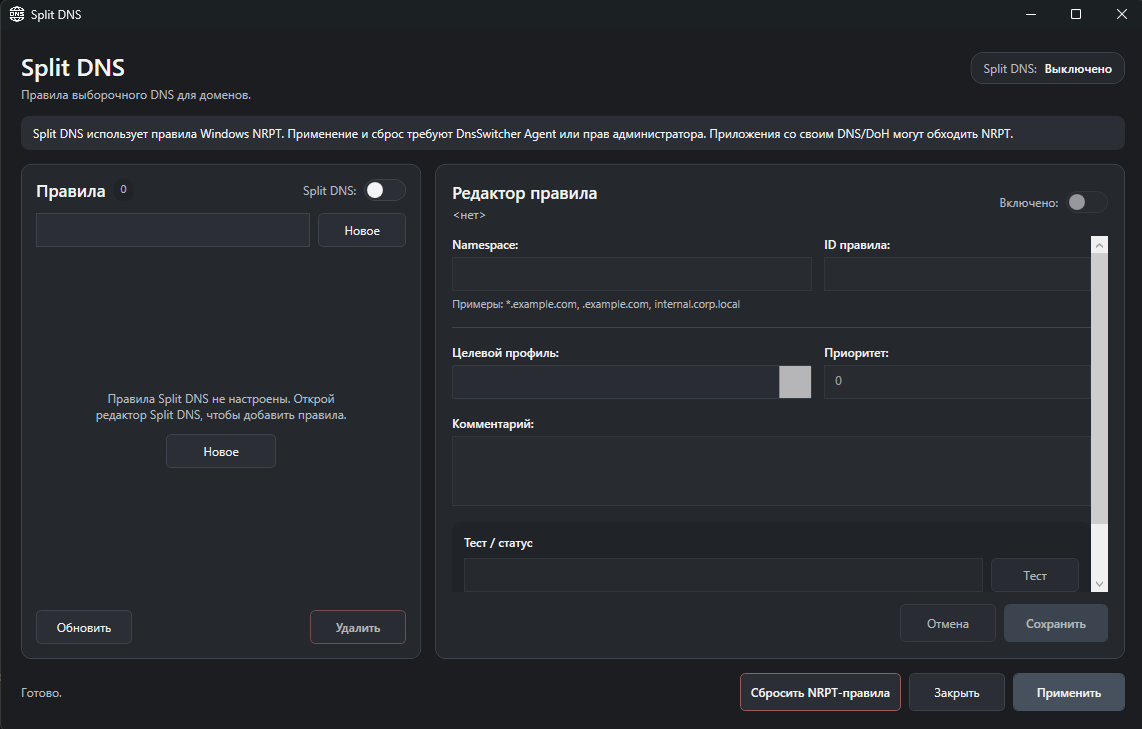Image resolution: width=1142 pixels, height=729 pixels.
Task: Click the Сохранить button
Action: click(x=1055, y=623)
